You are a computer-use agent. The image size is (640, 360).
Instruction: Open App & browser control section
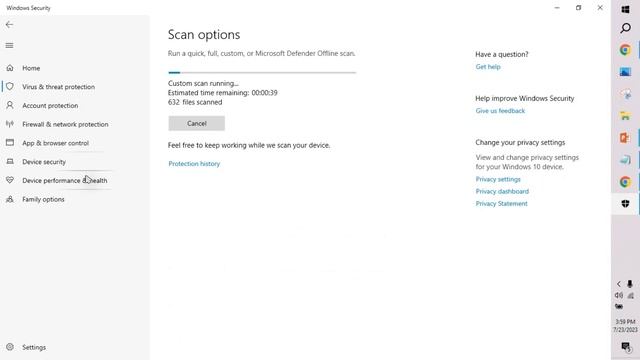pyautogui.click(x=55, y=143)
